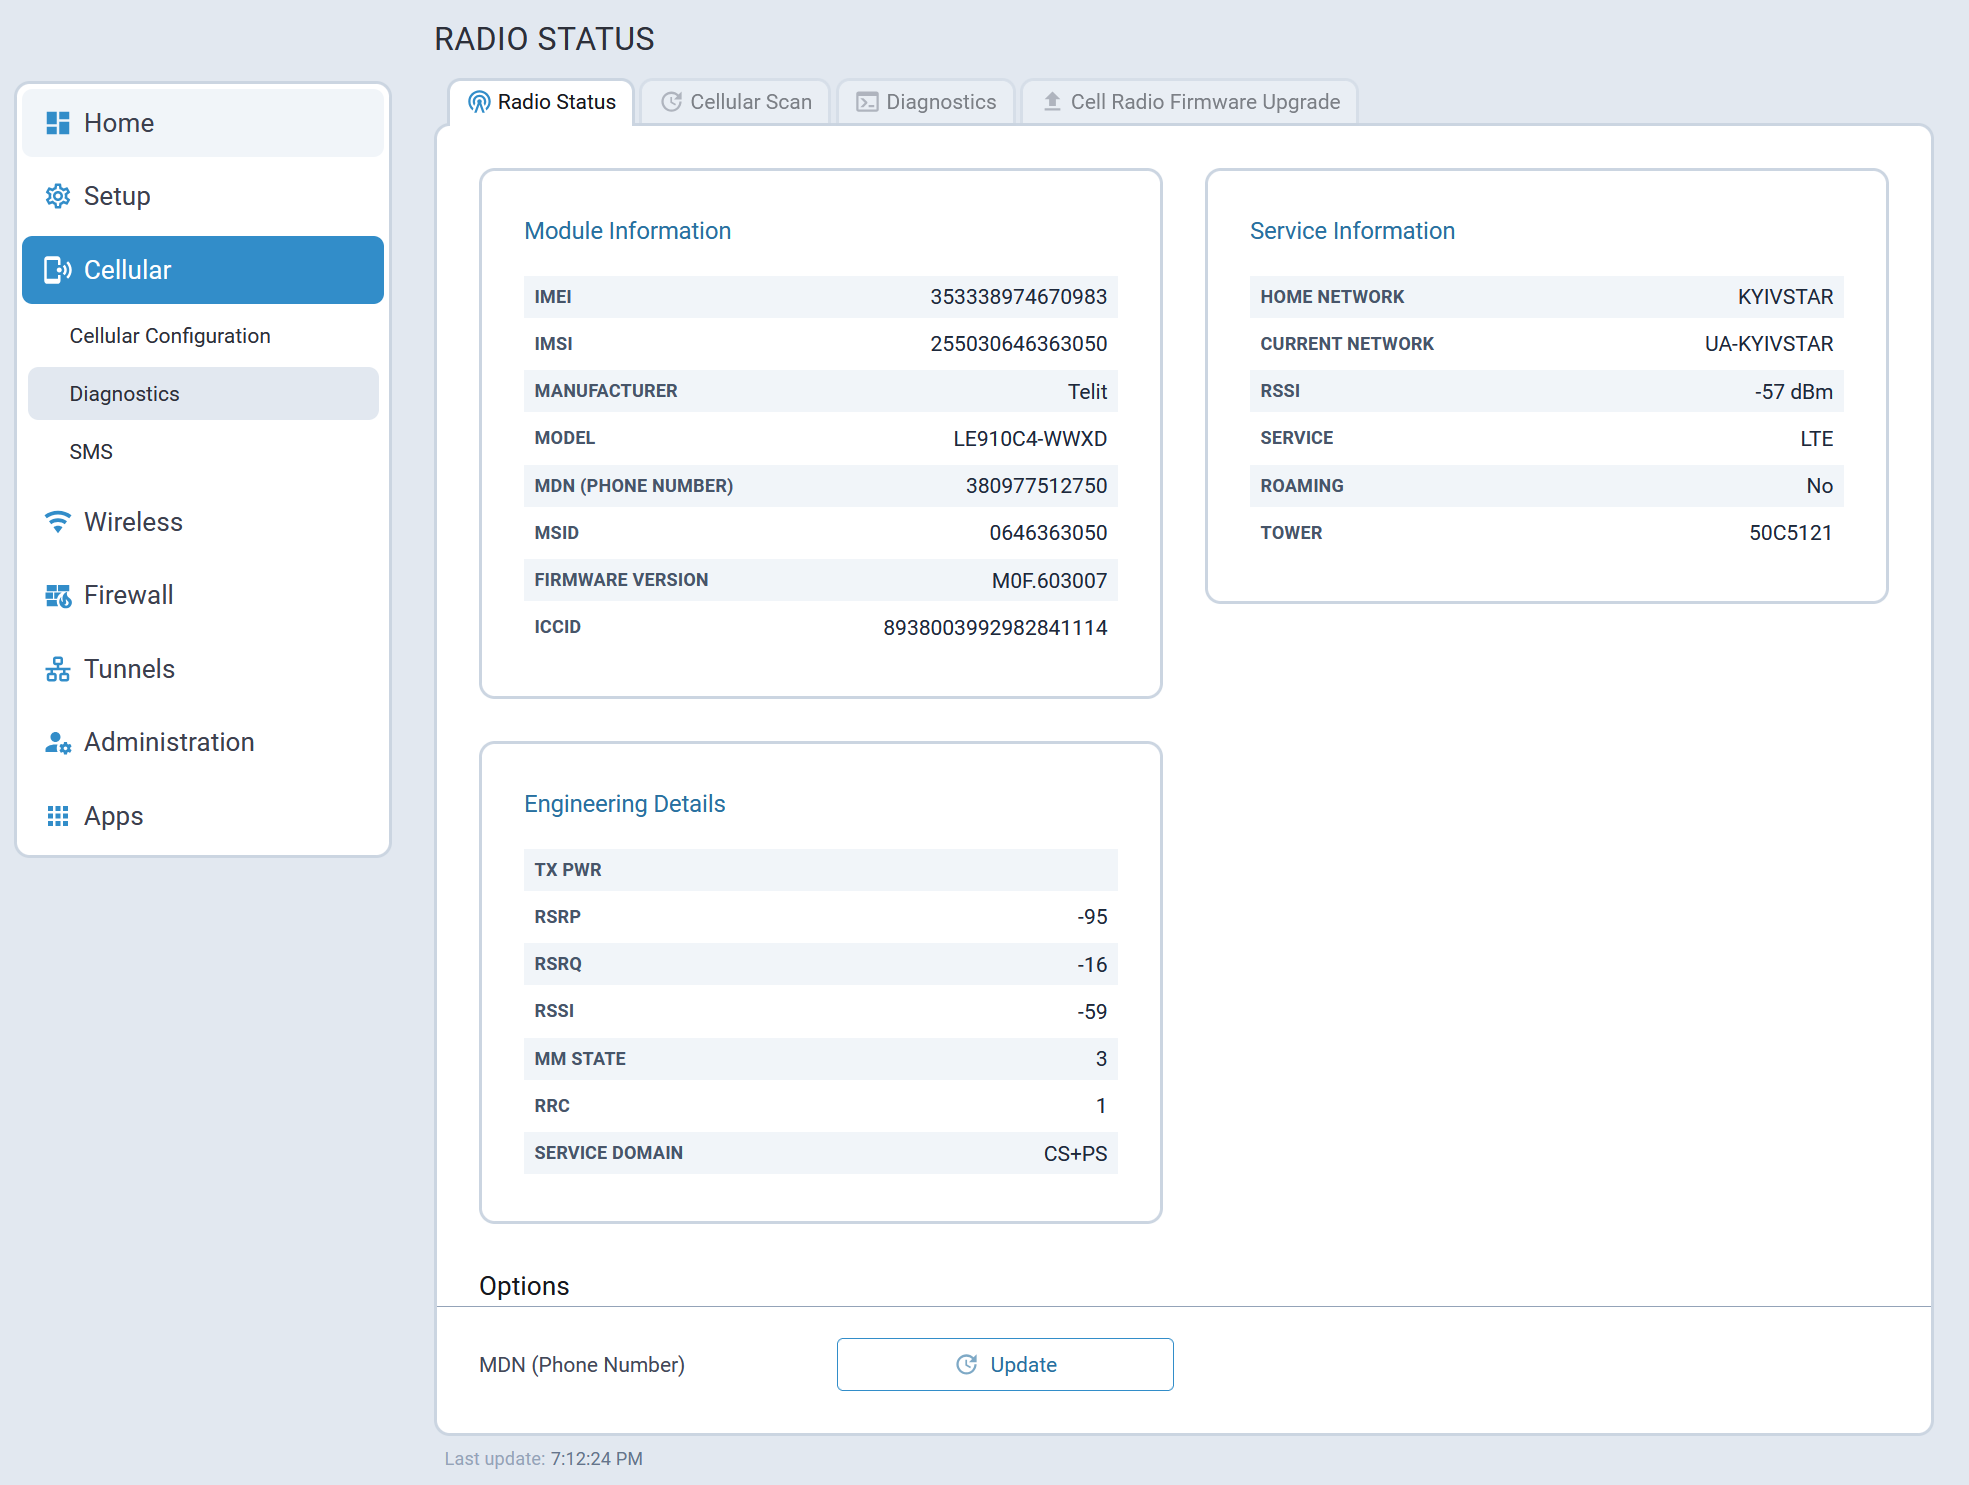Select Diagnostics under Cellular sidebar
The image size is (1969, 1485).
tap(125, 394)
